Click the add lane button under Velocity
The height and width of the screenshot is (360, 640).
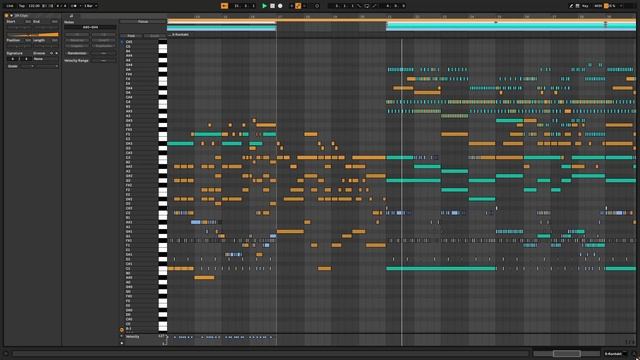[122, 343]
